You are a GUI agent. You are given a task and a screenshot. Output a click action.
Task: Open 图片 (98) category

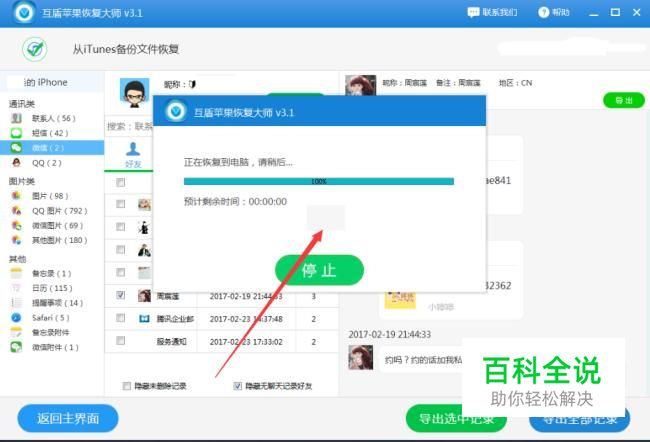point(52,196)
